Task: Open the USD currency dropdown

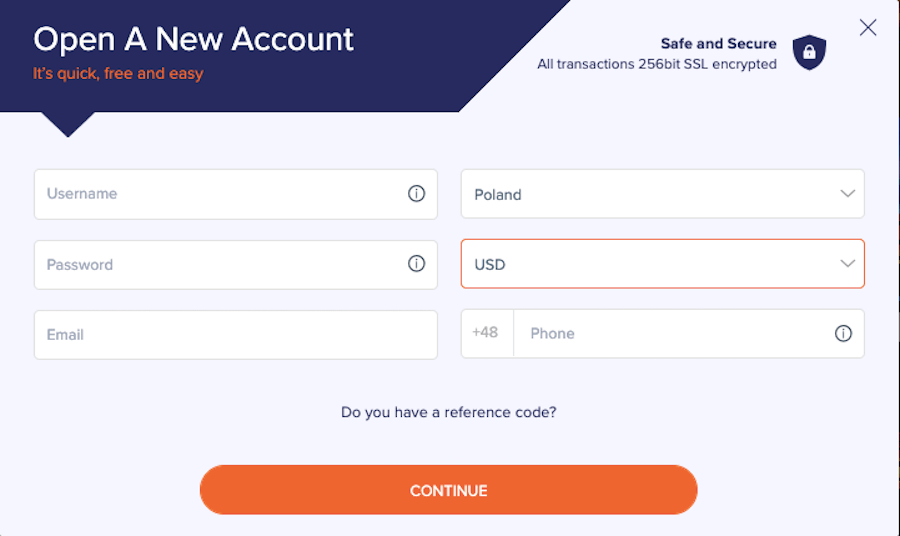Action: coord(662,264)
